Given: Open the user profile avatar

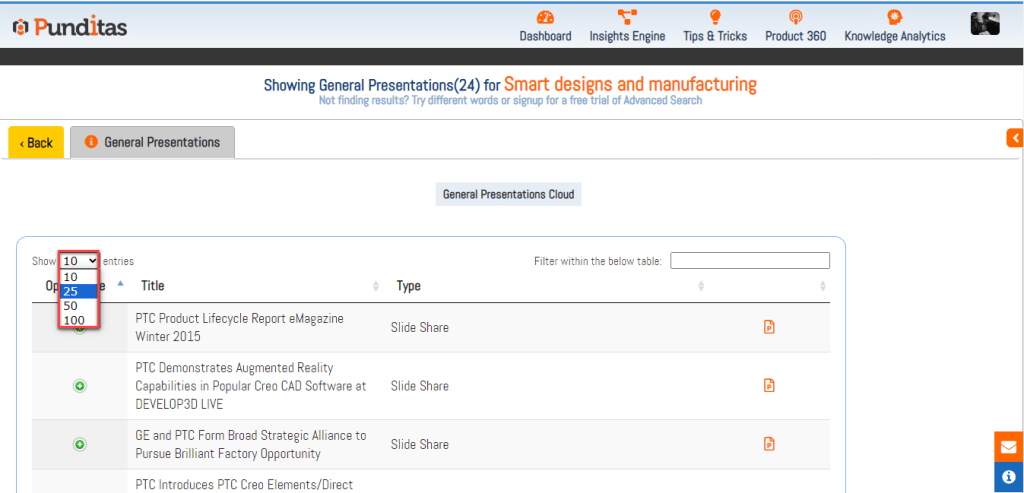Looking at the screenshot, I should coord(985,24).
